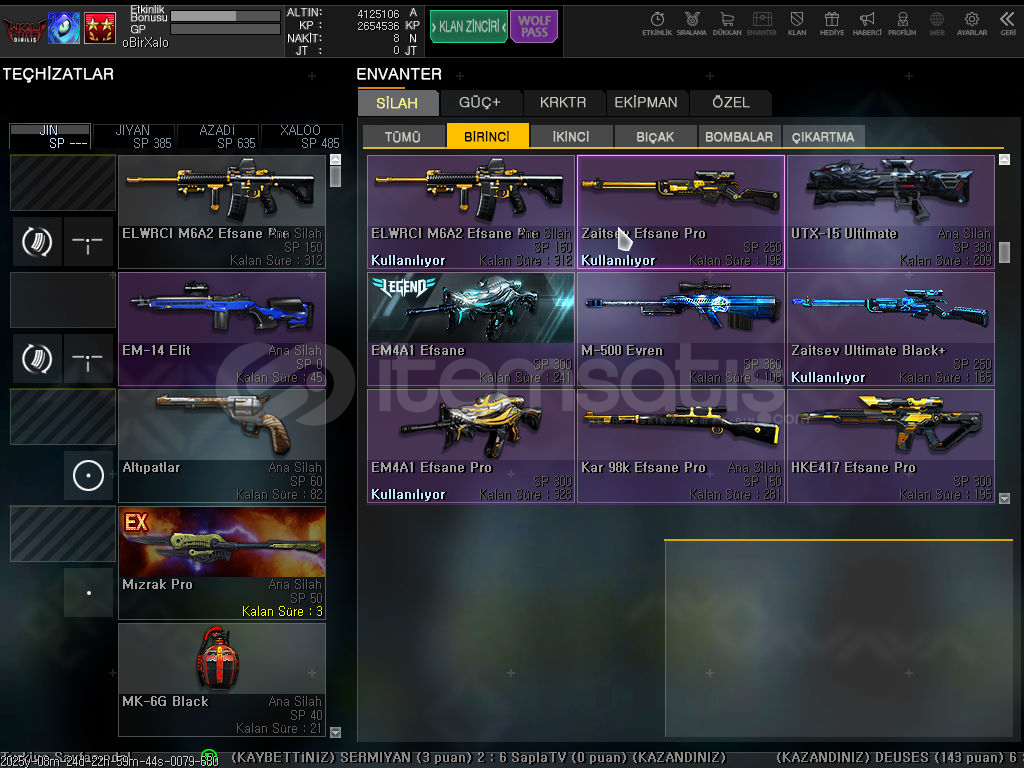The image size is (1024, 768).
Task: Open the Sıralama ranking icon
Action: (692, 24)
